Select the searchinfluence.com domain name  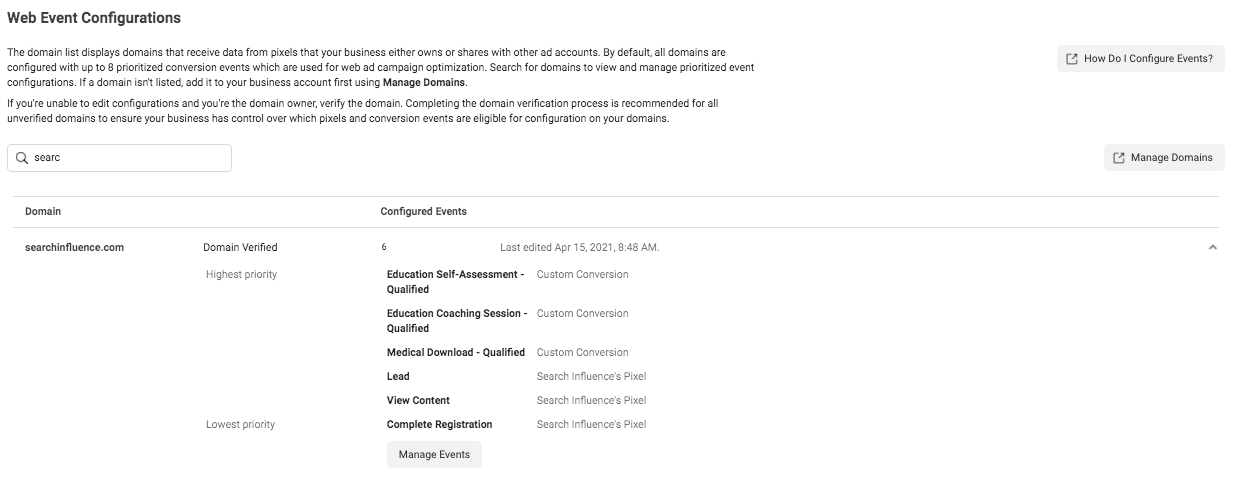click(74, 247)
